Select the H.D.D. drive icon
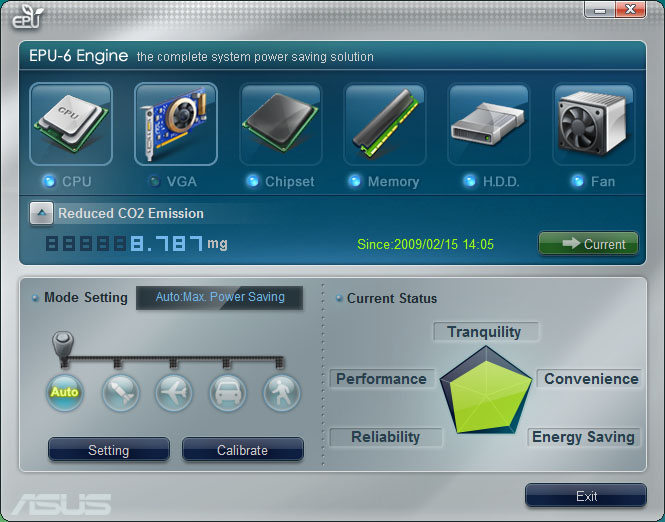This screenshot has width=665, height=522. [489, 124]
